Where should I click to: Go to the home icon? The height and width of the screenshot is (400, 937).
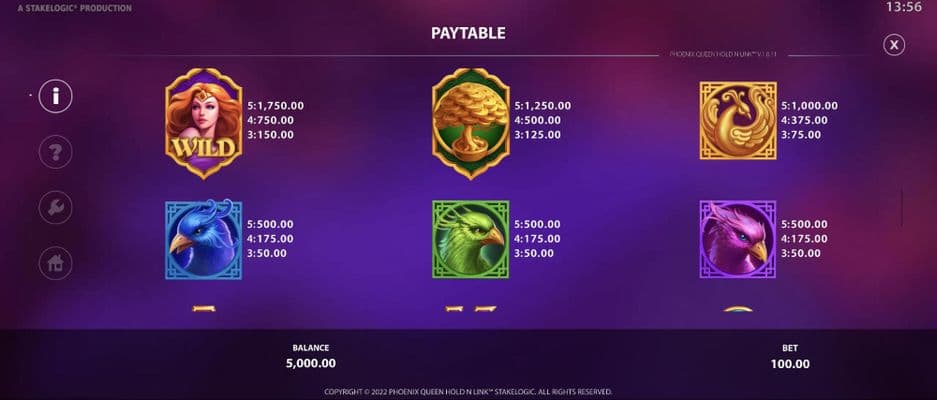[56, 263]
